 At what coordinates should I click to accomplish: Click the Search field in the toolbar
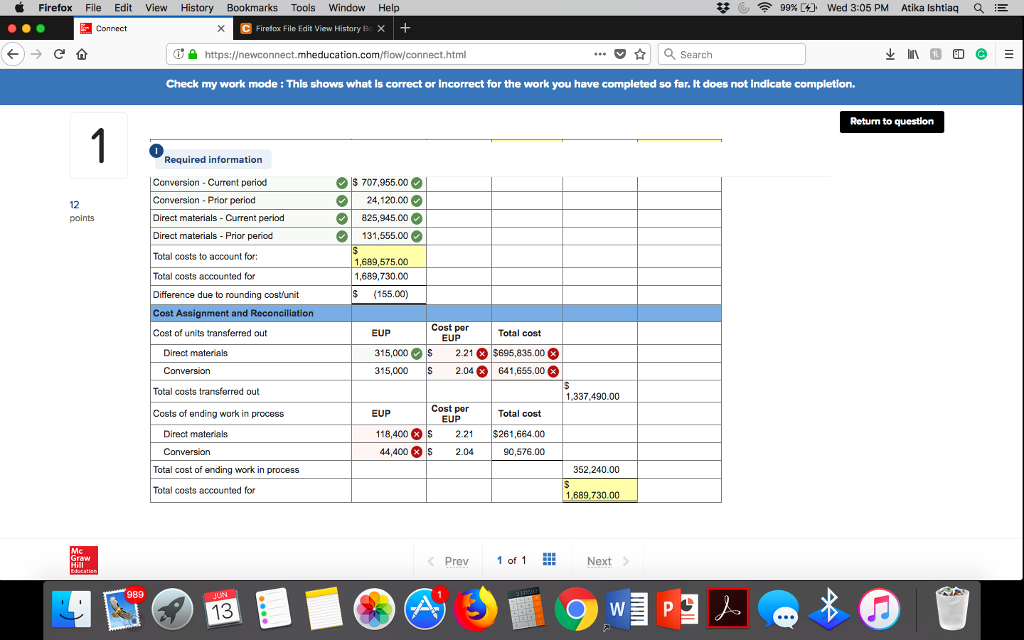click(735, 53)
